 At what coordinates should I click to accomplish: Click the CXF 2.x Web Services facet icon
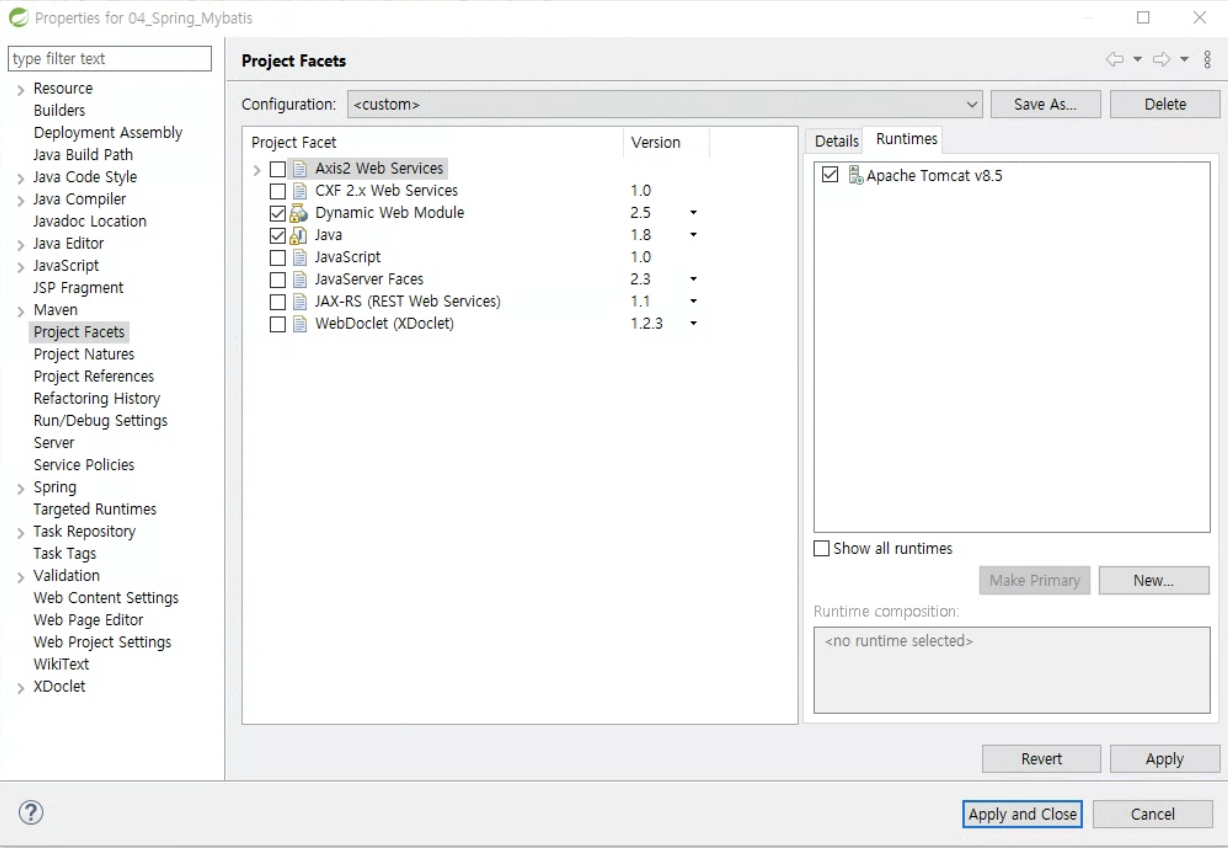(x=299, y=191)
